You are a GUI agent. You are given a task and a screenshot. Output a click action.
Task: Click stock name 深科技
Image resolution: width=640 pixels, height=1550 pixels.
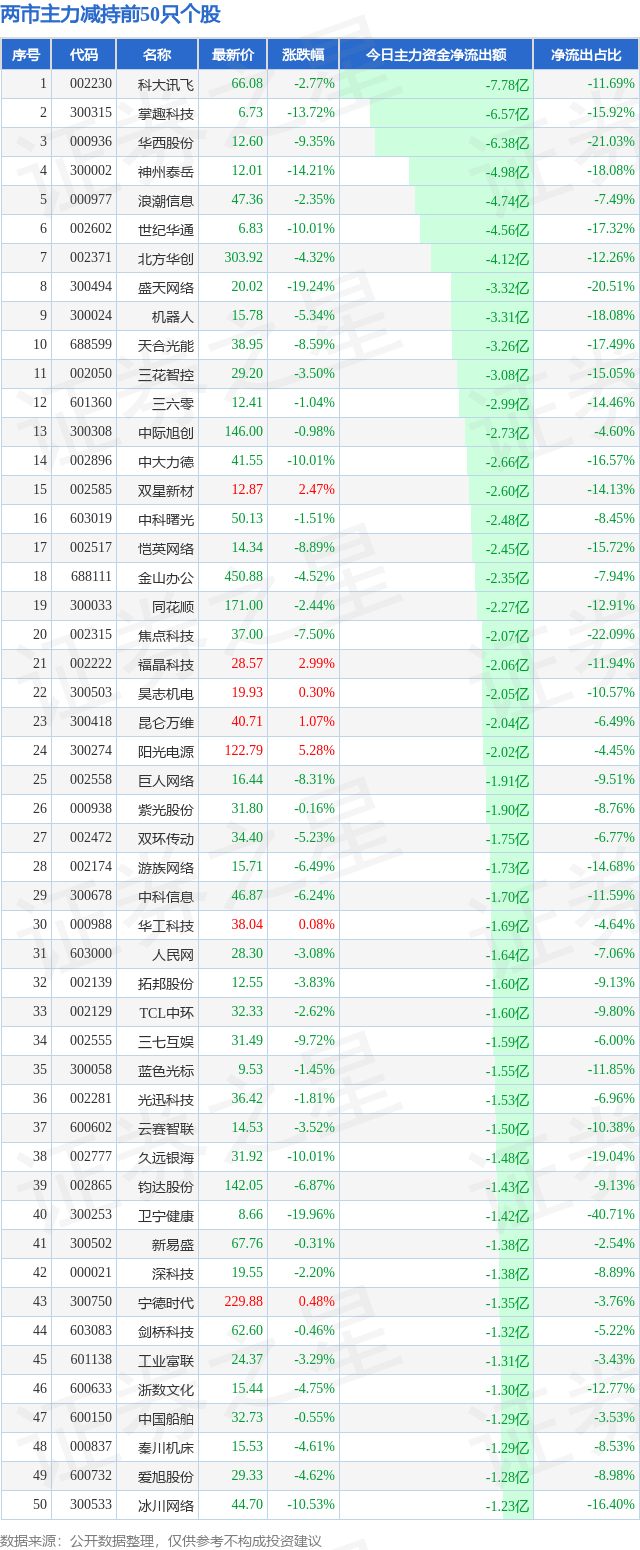point(173,1273)
